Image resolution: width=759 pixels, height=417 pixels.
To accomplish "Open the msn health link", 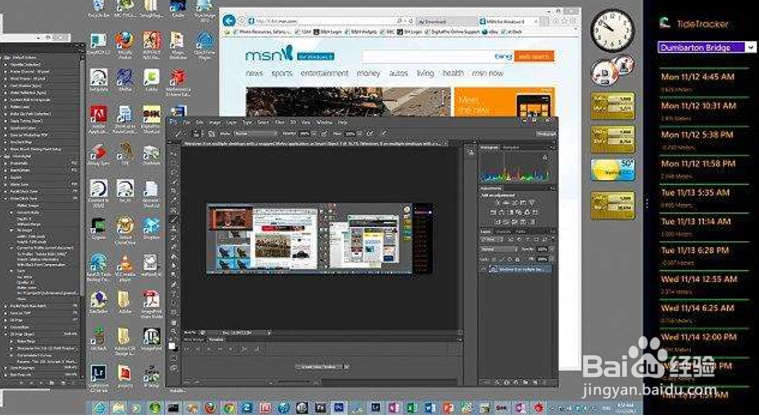I will tap(453, 73).
